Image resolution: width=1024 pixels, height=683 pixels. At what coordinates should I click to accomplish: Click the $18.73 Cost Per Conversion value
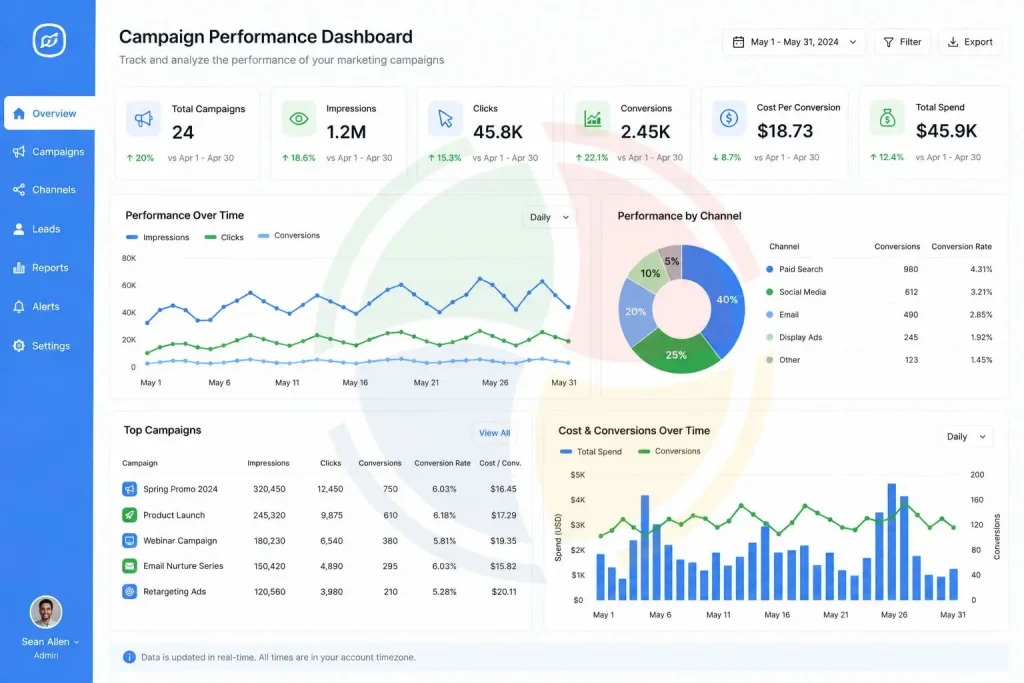[785, 131]
